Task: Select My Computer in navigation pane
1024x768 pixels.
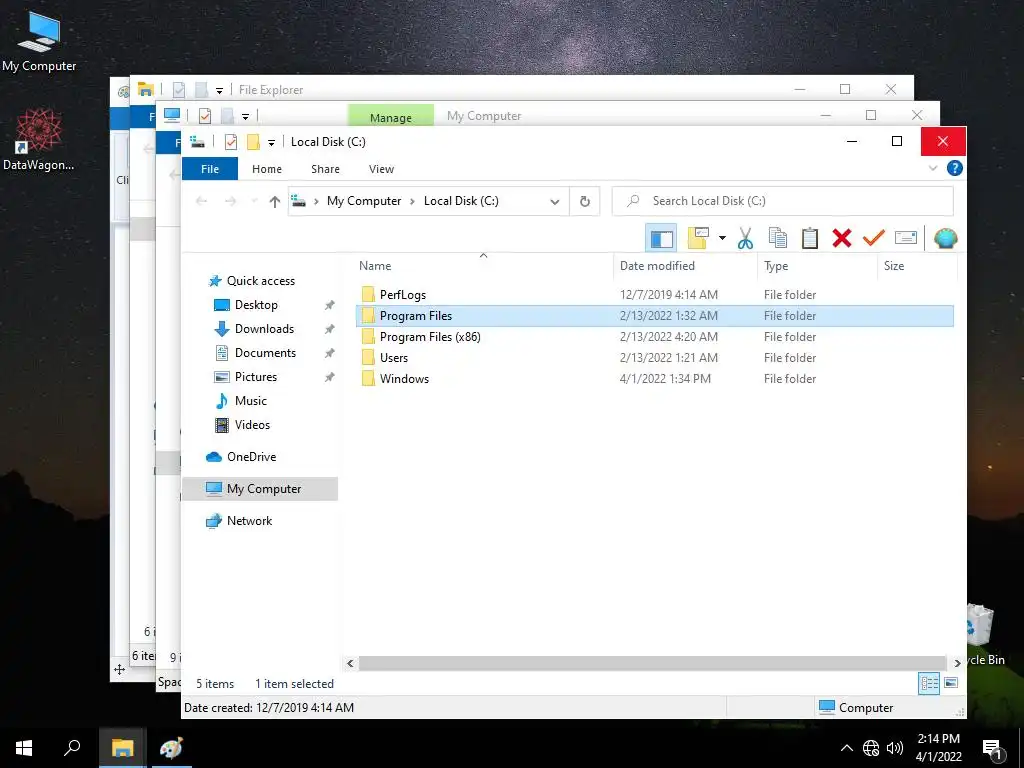Action: (x=260, y=489)
